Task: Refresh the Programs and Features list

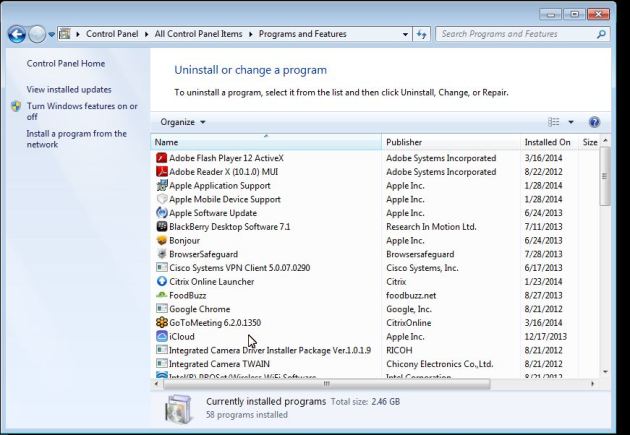Action: tap(421, 34)
